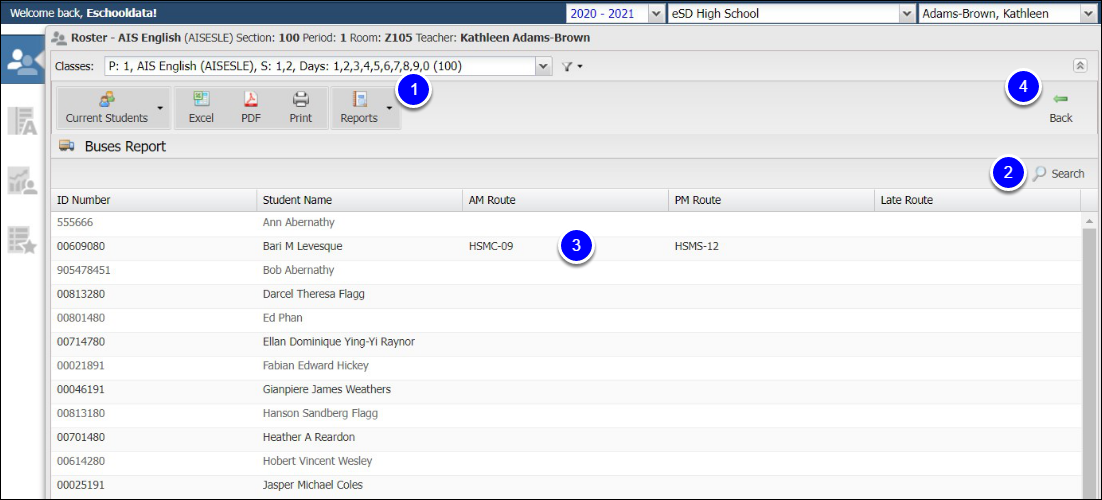This screenshot has width=1102, height=500.
Task: Open the Classes combo box dropdown
Action: click(543, 67)
